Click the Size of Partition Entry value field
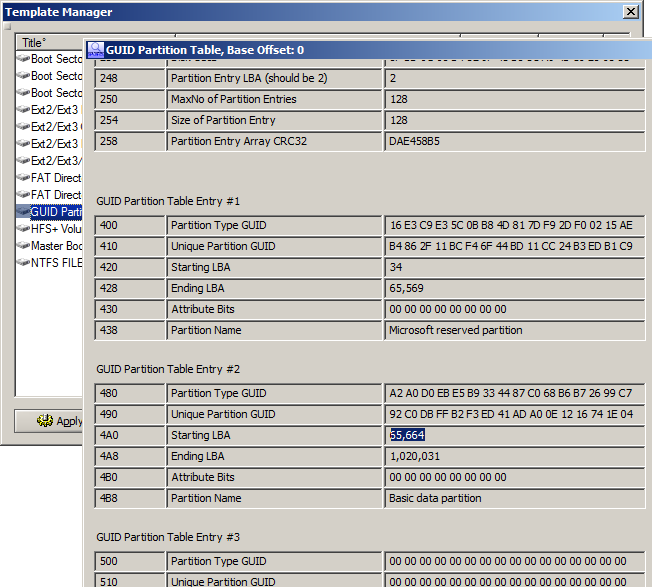The image size is (652, 587). [x=515, y=120]
